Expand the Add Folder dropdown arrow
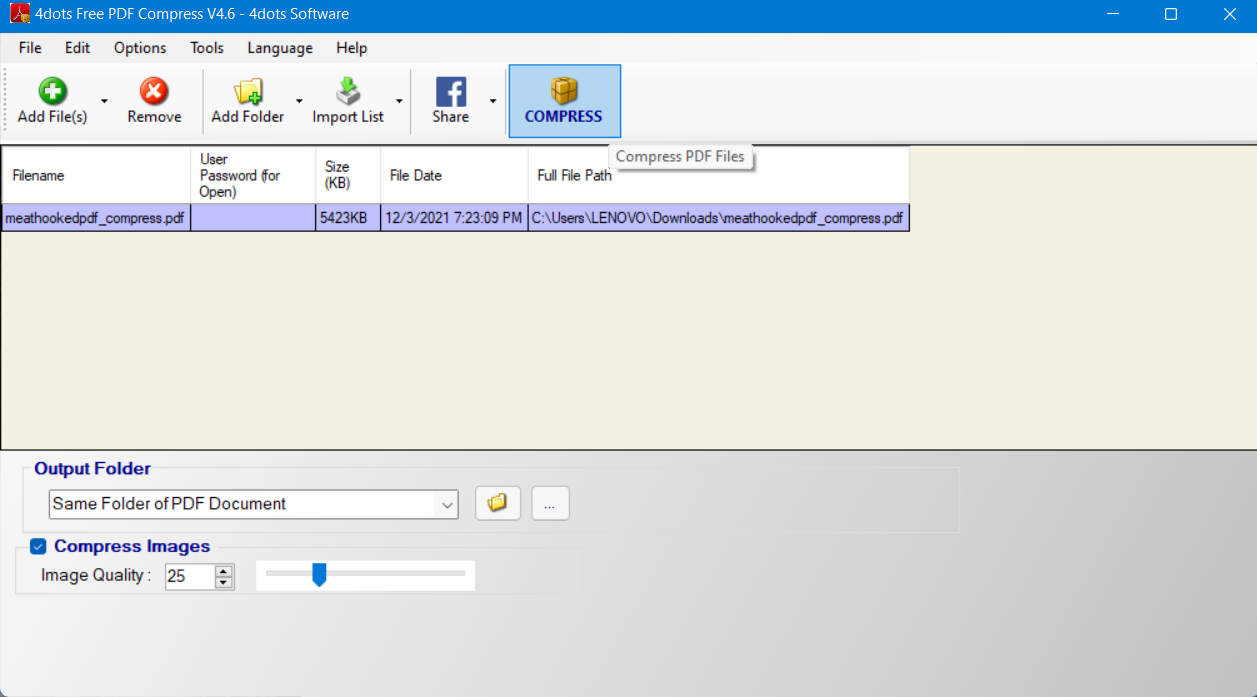The image size is (1257, 697). [298, 101]
